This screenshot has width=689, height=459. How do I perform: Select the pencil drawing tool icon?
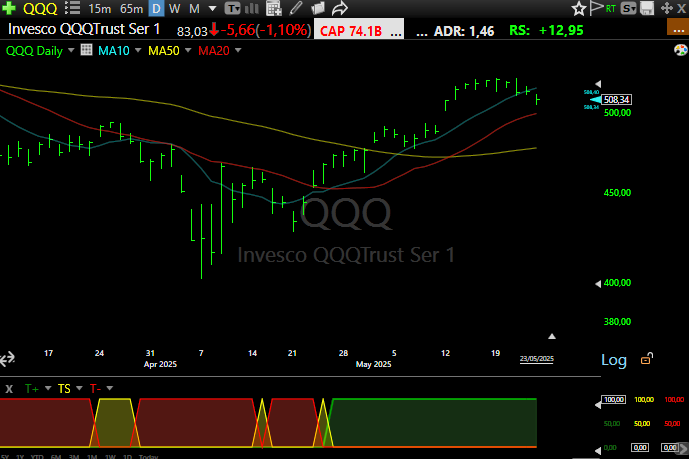[x=296, y=8]
